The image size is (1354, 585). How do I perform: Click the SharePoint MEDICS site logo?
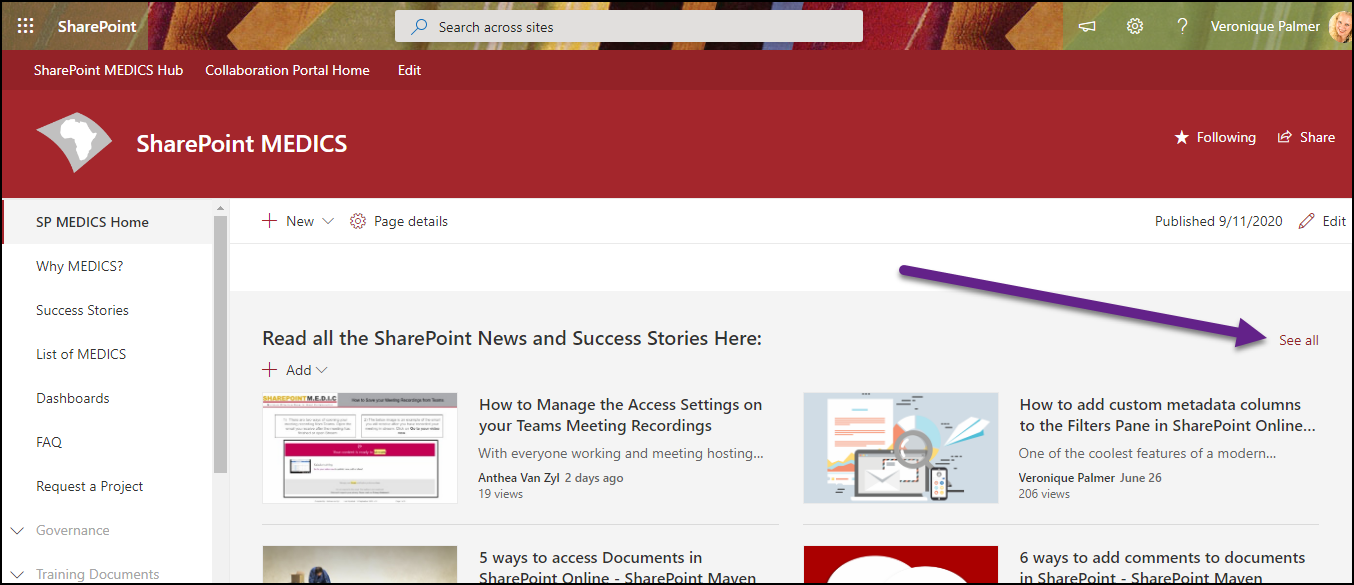74,142
